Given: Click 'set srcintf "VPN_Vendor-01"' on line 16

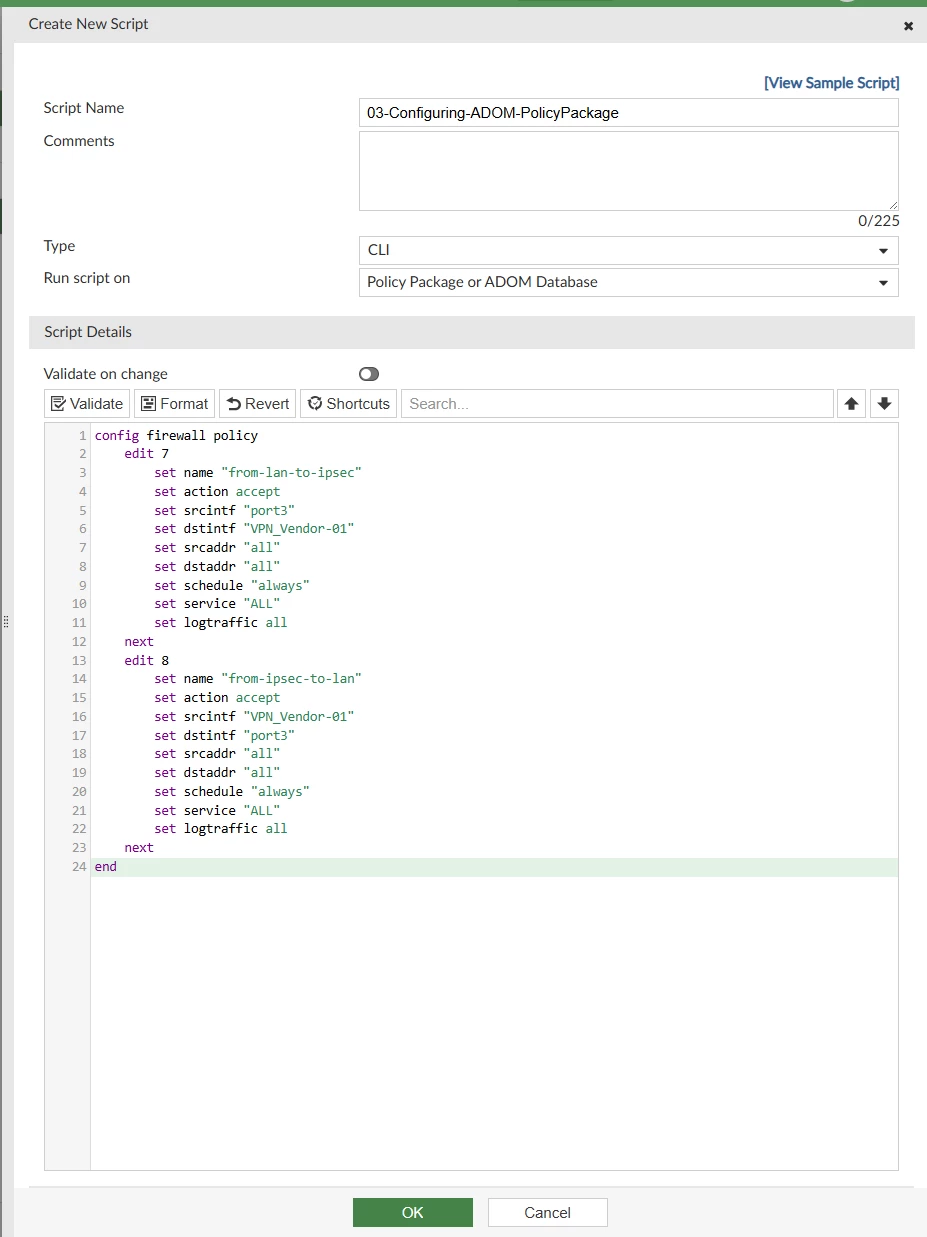Looking at the screenshot, I should point(254,716).
